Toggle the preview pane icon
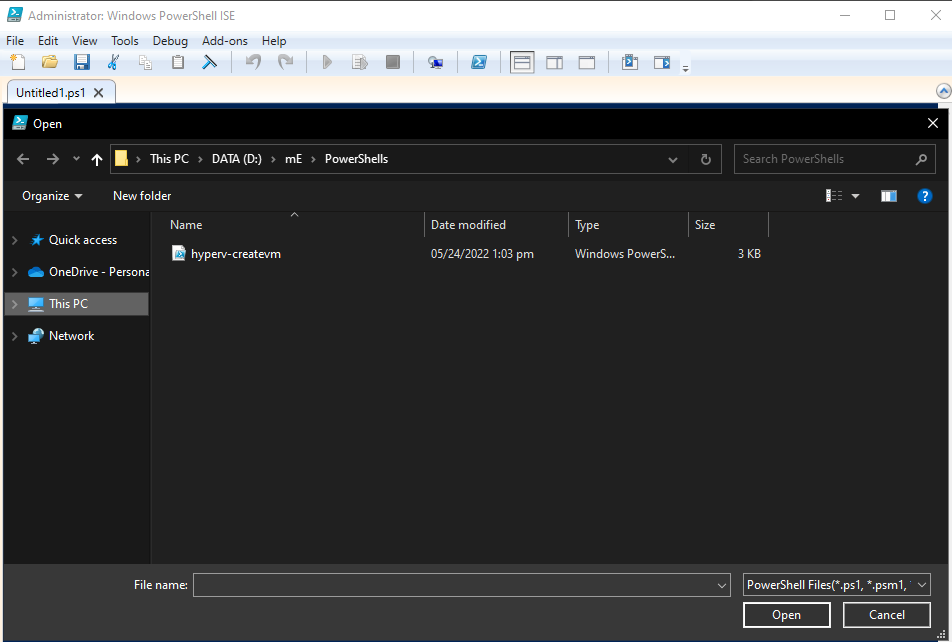The width and height of the screenshot is (952, 642). [x=889, y=196]
